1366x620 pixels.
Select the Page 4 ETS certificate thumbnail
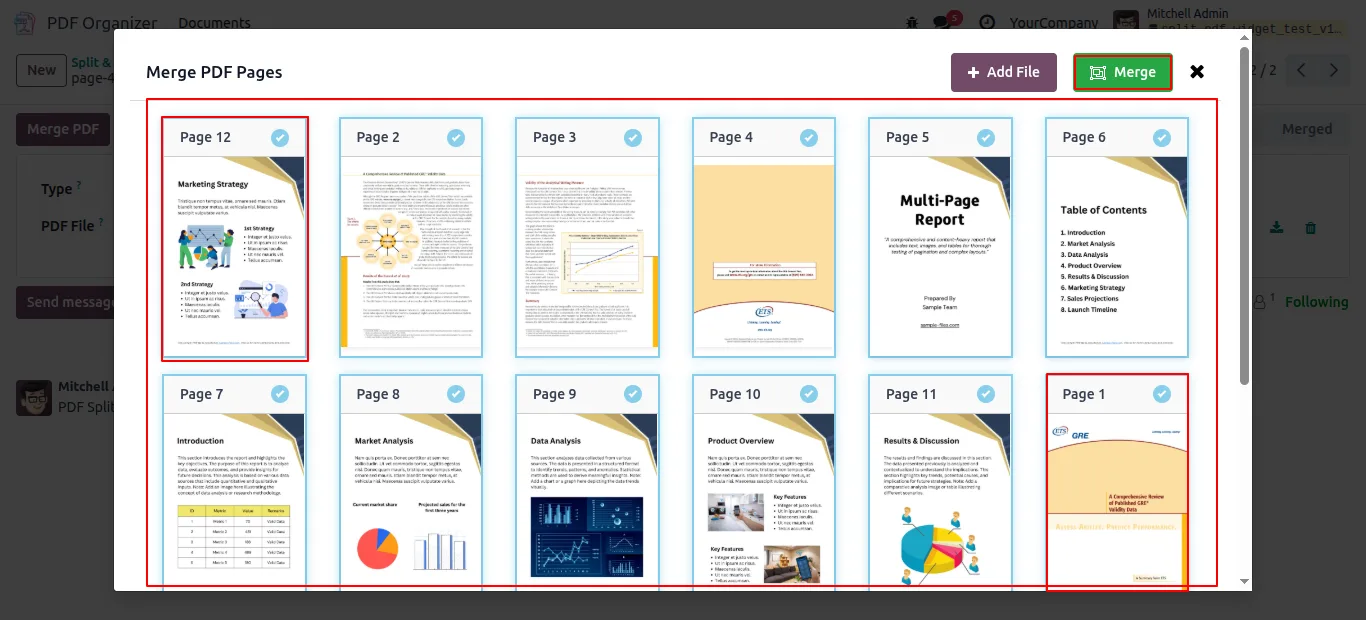pos(764,256)
